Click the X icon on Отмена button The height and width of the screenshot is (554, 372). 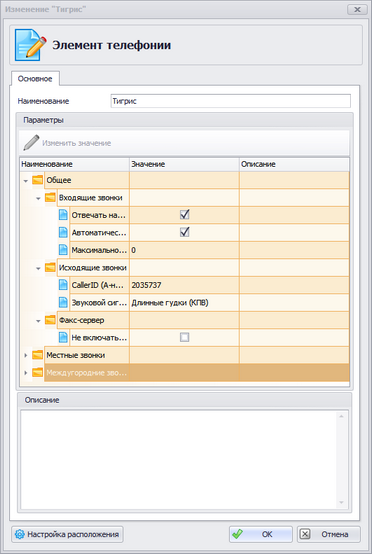[x=305, y=534]
